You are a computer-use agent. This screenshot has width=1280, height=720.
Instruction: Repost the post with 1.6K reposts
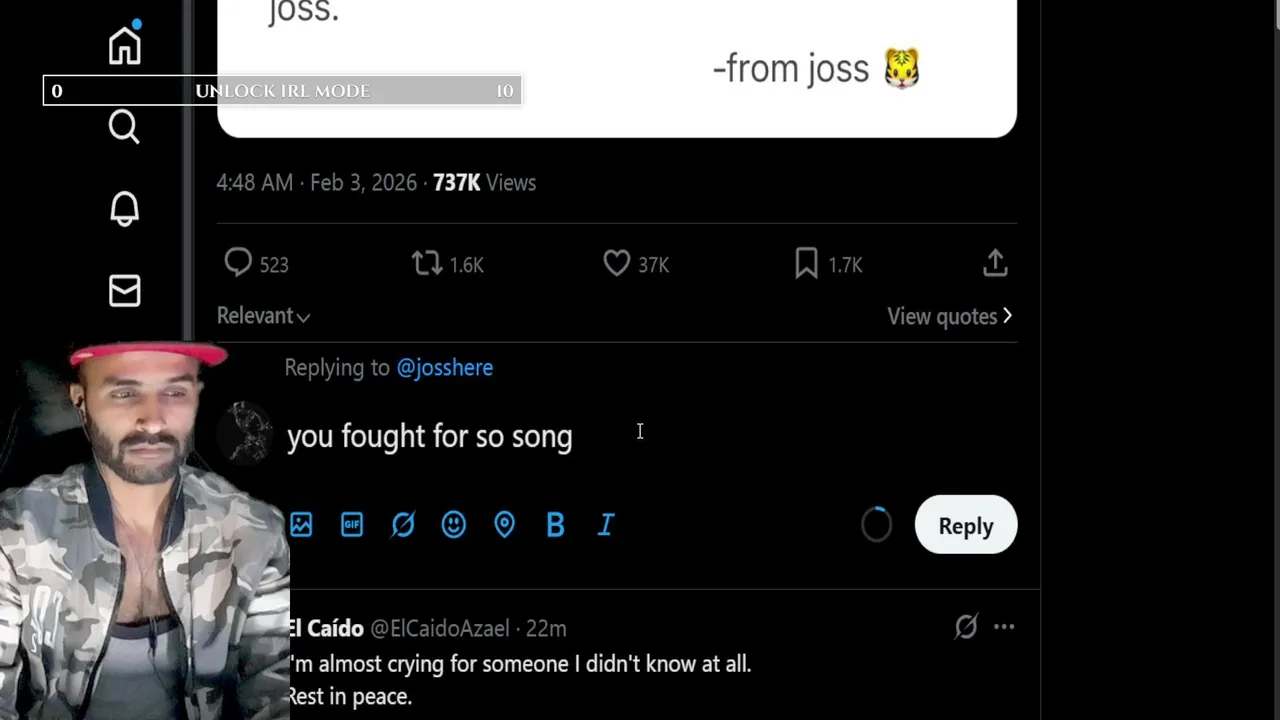point(427,263)
